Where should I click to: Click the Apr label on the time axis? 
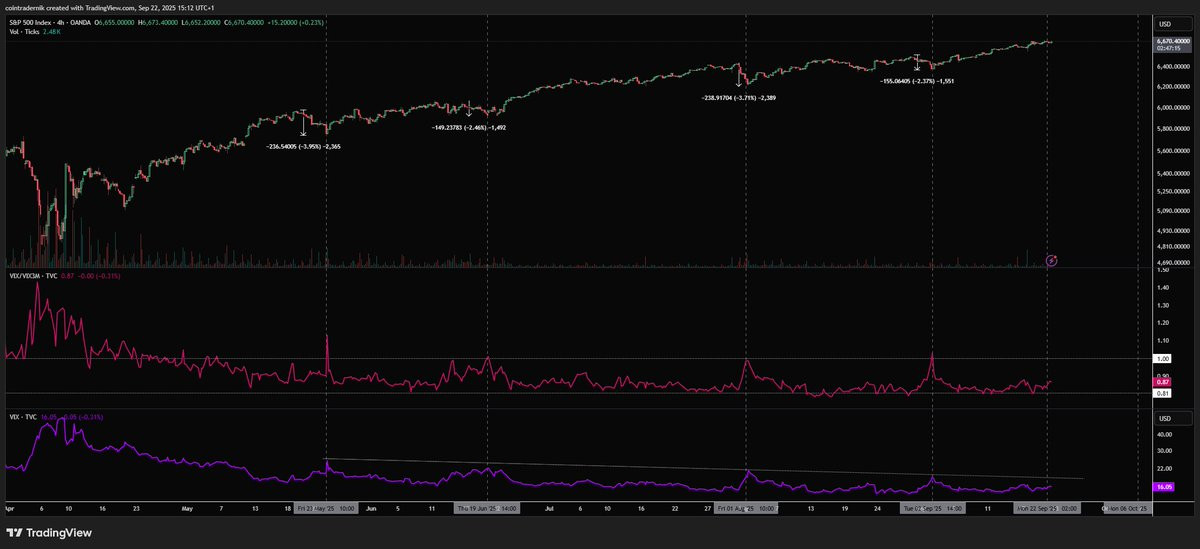(10, 508)
